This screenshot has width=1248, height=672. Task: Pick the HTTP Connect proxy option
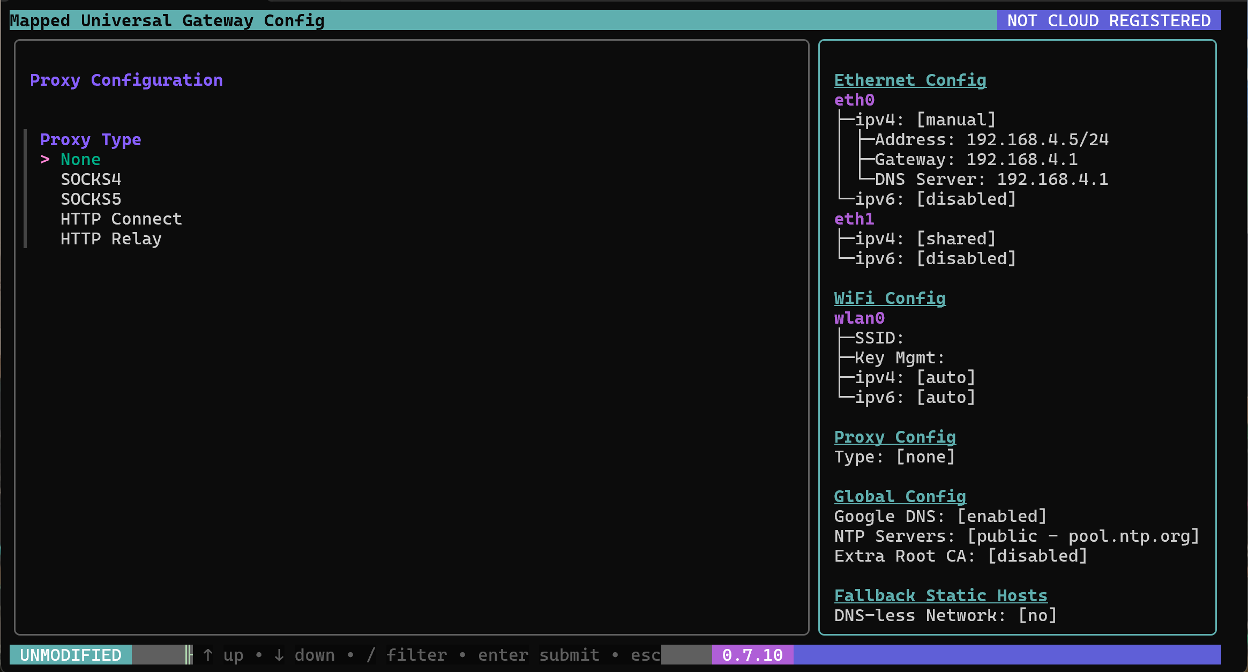tap(121, 219)
